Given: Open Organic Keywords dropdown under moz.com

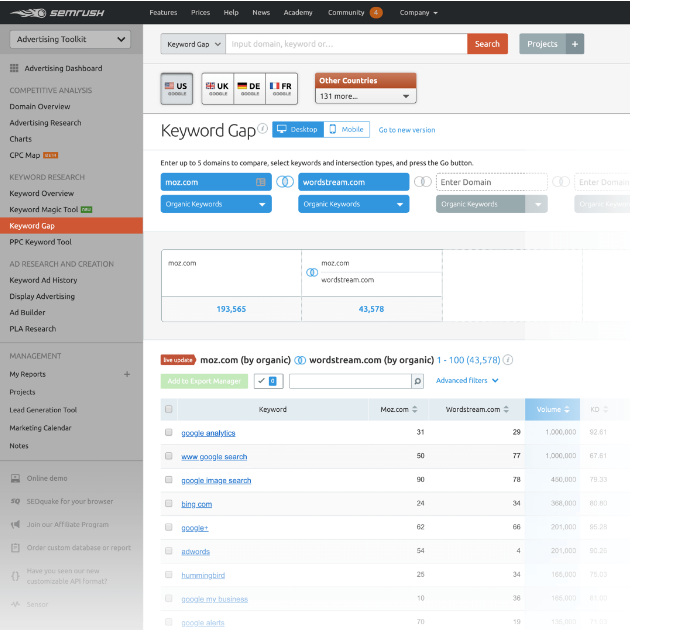Looking at the screenshot, I should tap(216, 204).
